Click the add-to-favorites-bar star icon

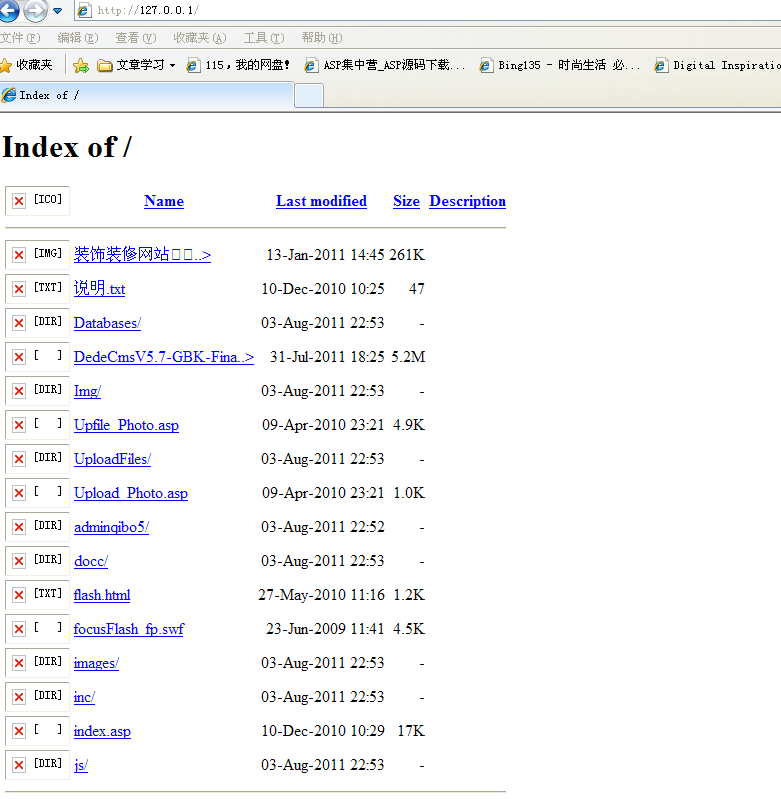pos(80,65)
